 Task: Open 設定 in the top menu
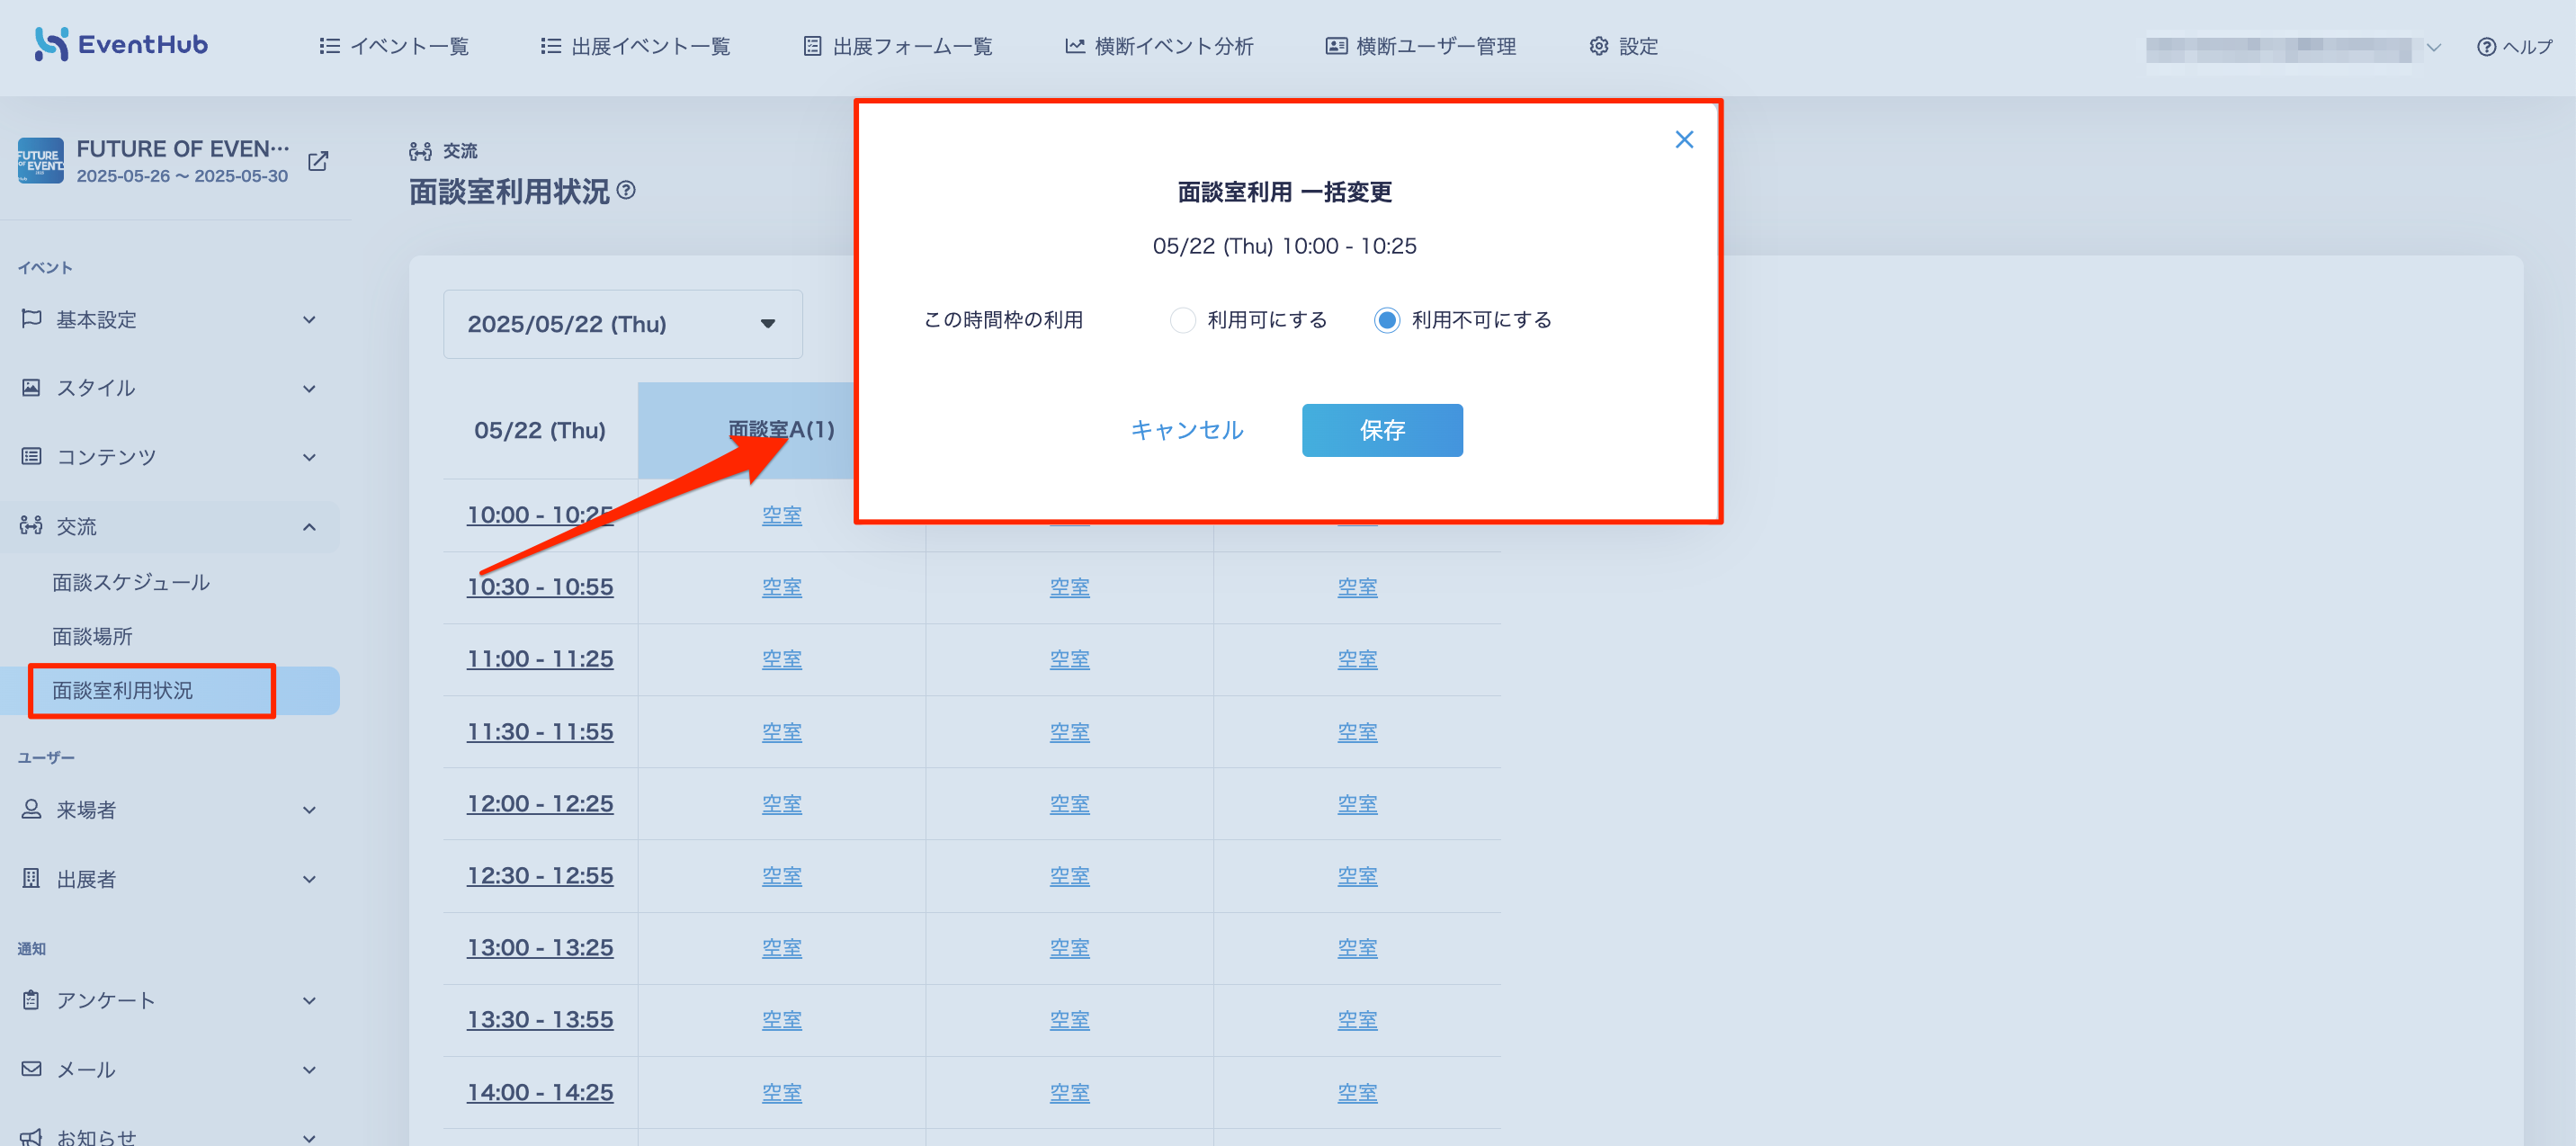(1624, 46)
